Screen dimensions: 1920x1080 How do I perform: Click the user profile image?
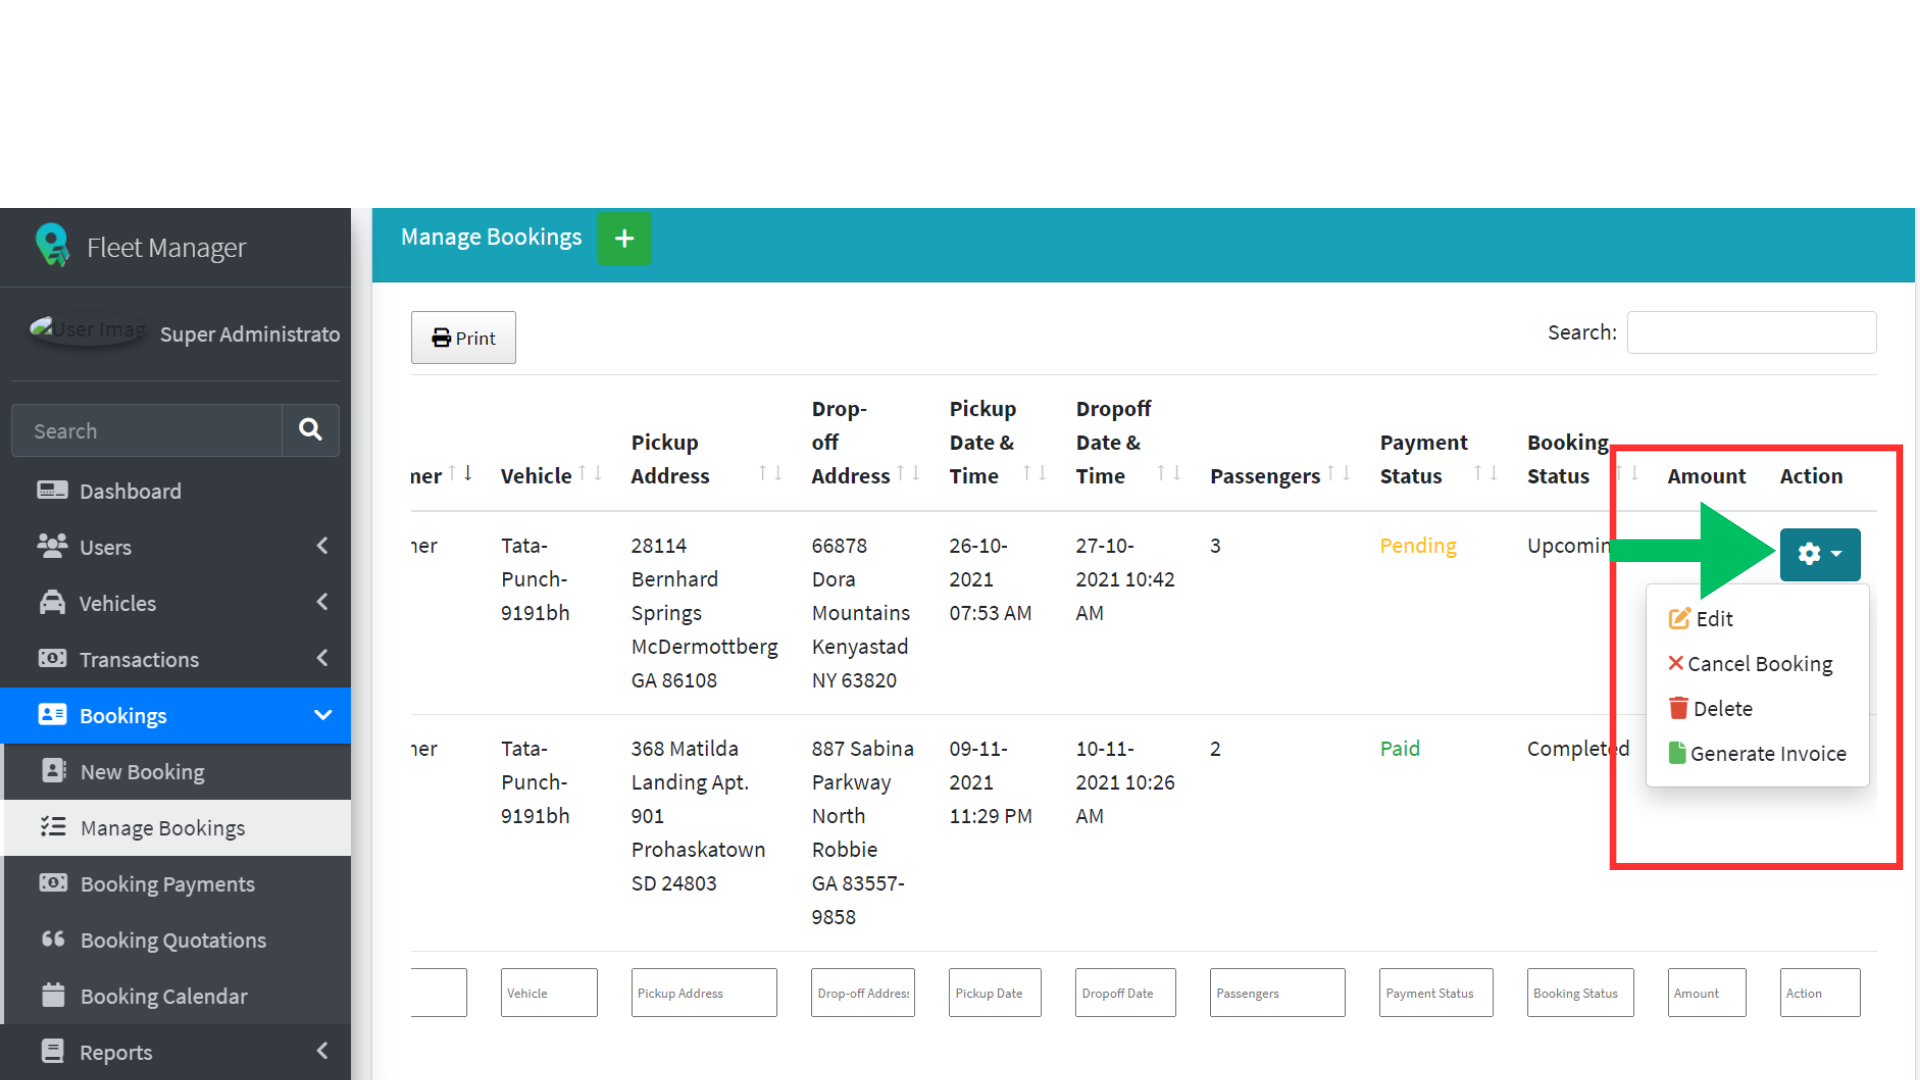pyautogui.click(x=88, y=329)
